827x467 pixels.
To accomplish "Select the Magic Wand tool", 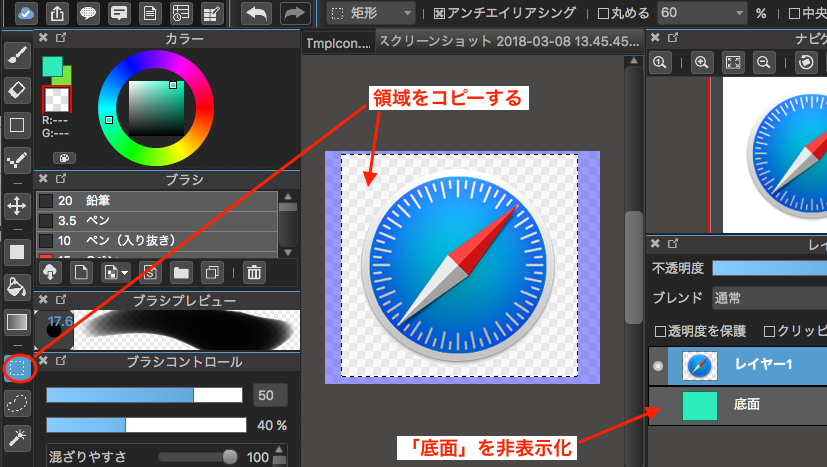I will pos(17,438).
